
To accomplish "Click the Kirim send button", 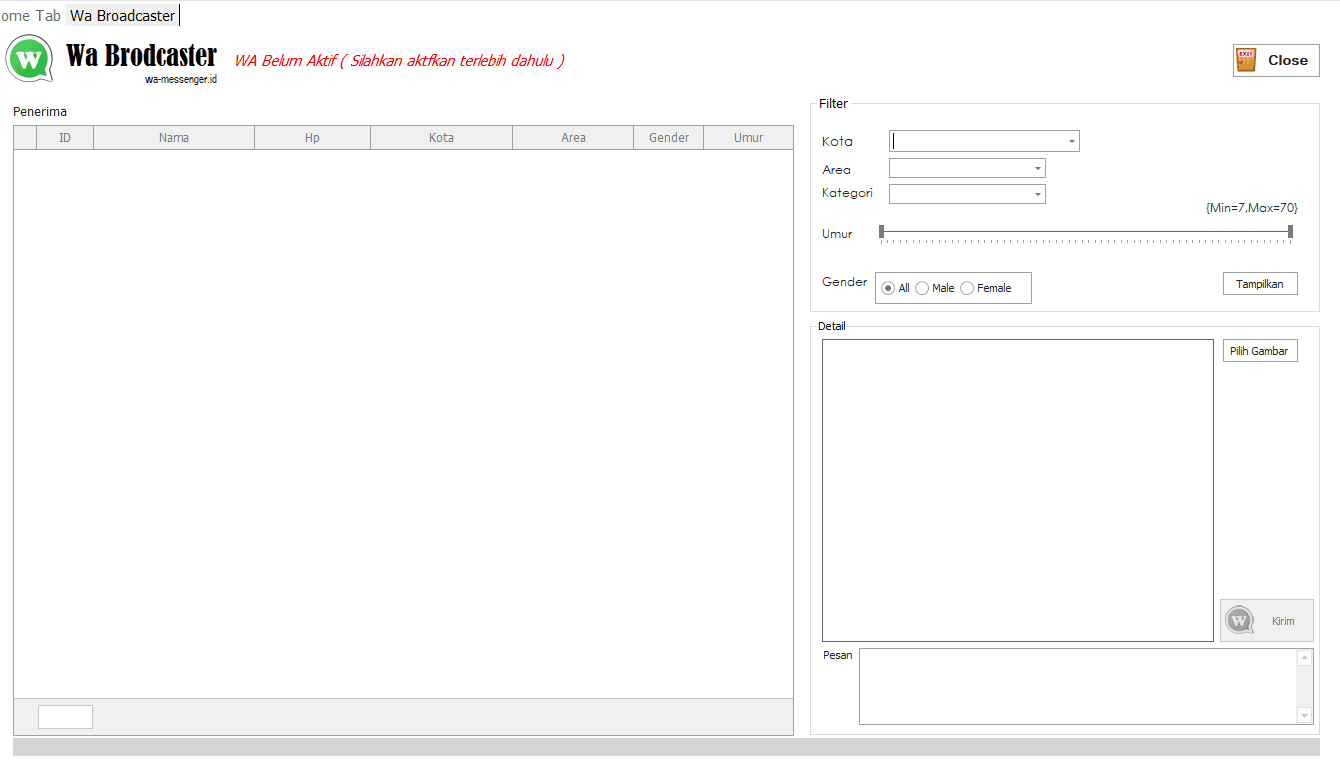I will click(1267, 621).
